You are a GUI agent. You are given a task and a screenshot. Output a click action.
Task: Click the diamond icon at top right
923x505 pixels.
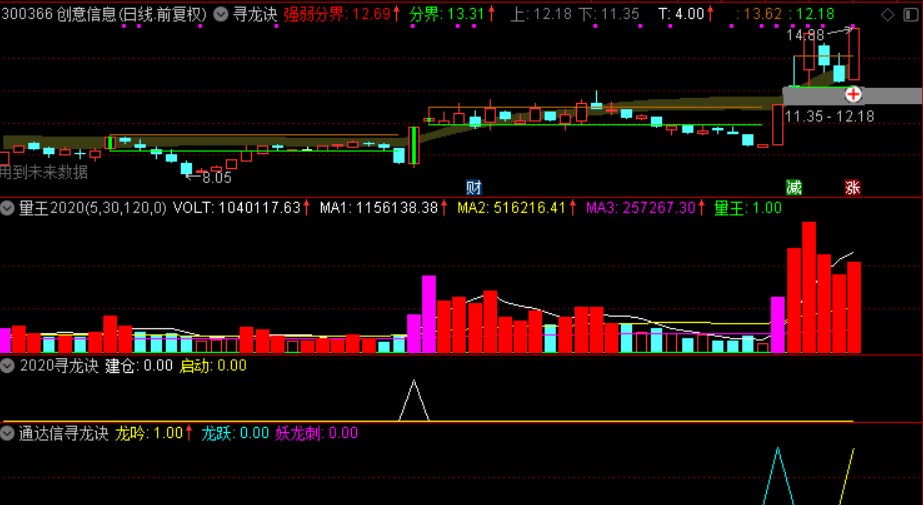tap(888, 15)
